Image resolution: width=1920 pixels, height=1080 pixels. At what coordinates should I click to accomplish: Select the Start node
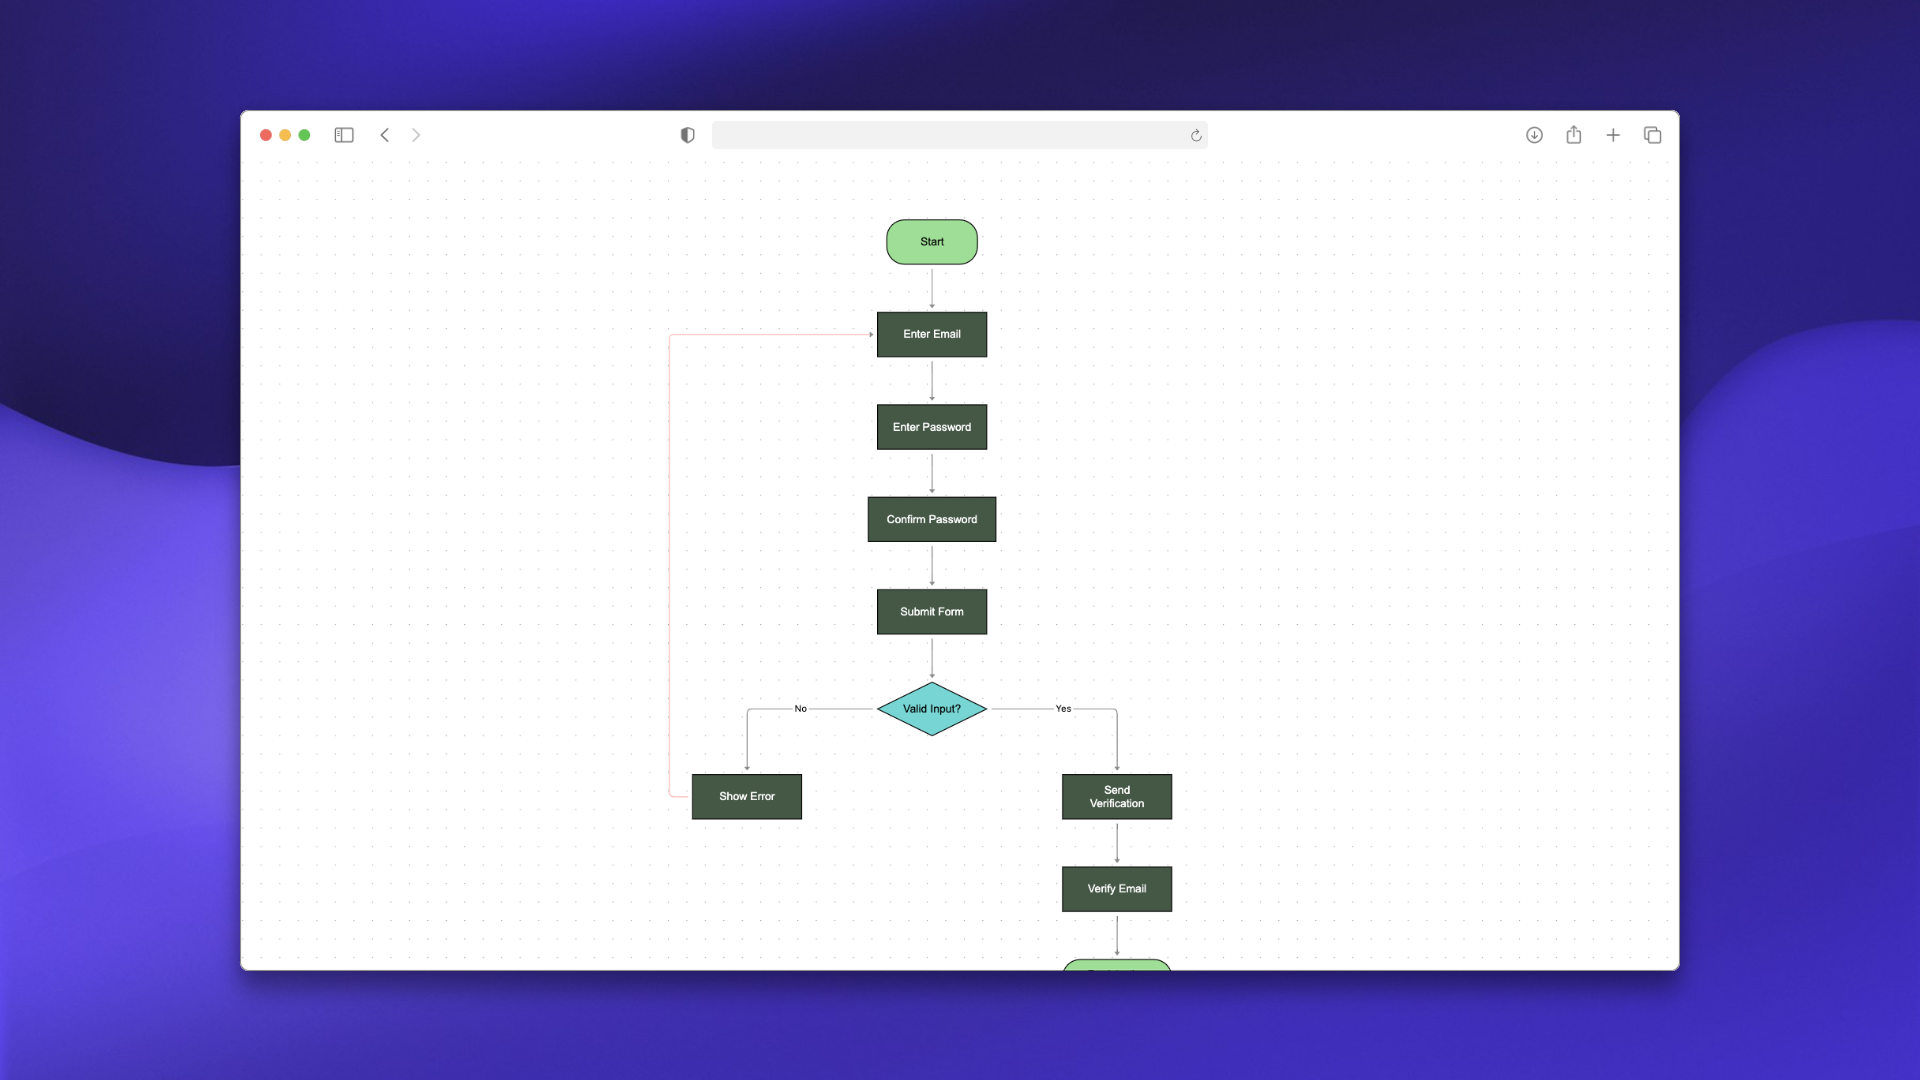pos(931,241)
